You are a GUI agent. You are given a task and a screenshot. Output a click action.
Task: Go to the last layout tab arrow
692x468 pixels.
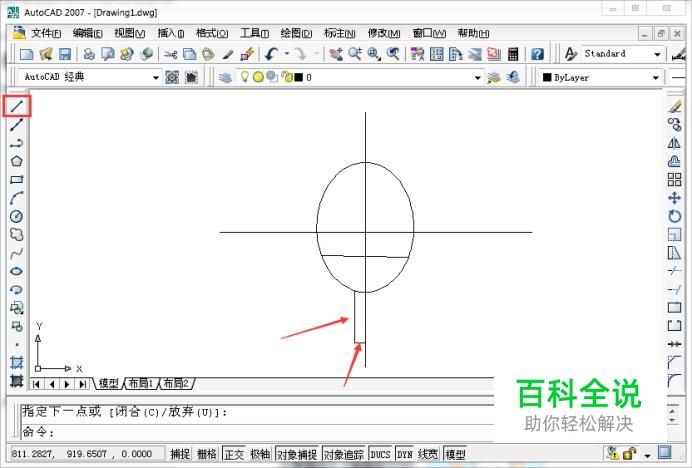tap(83, 384)
